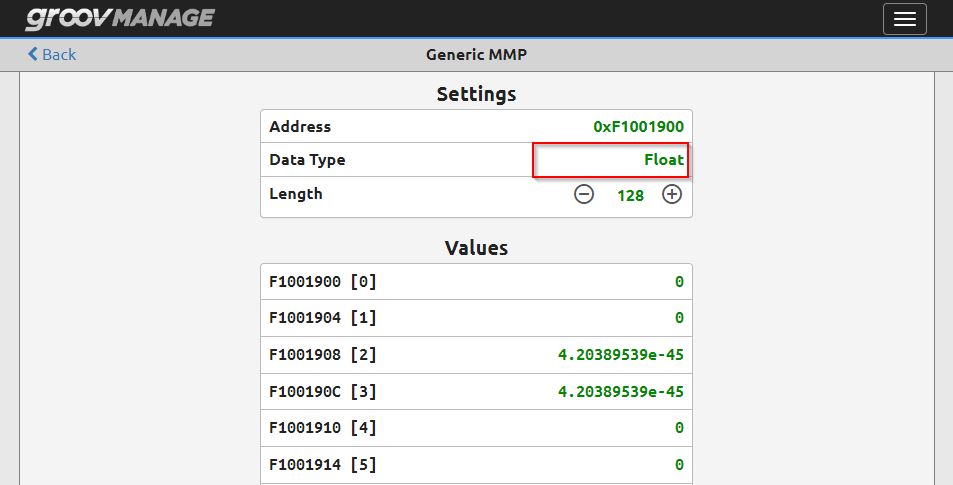Click value 4.20389539e-45 at index 2
Screen dimensions: 953x485
[x=621, y=355]
